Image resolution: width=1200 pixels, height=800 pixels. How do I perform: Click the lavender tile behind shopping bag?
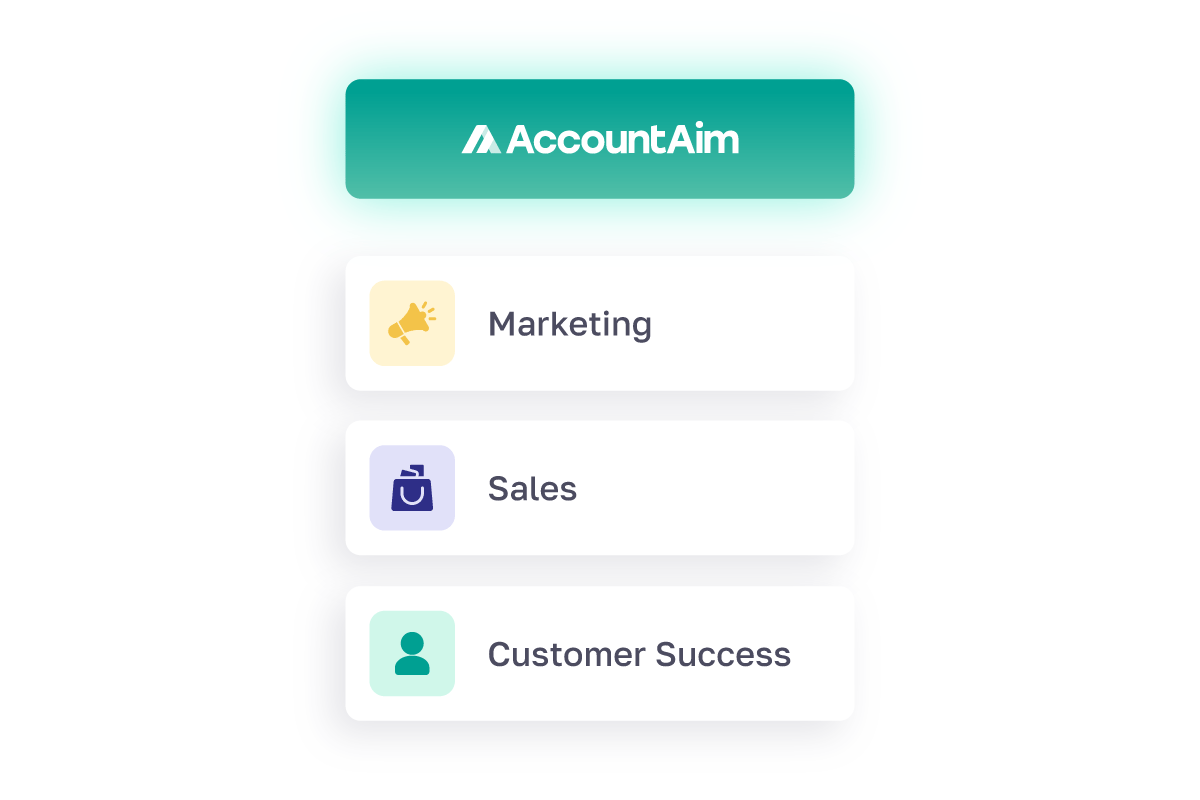click(412, 488)
